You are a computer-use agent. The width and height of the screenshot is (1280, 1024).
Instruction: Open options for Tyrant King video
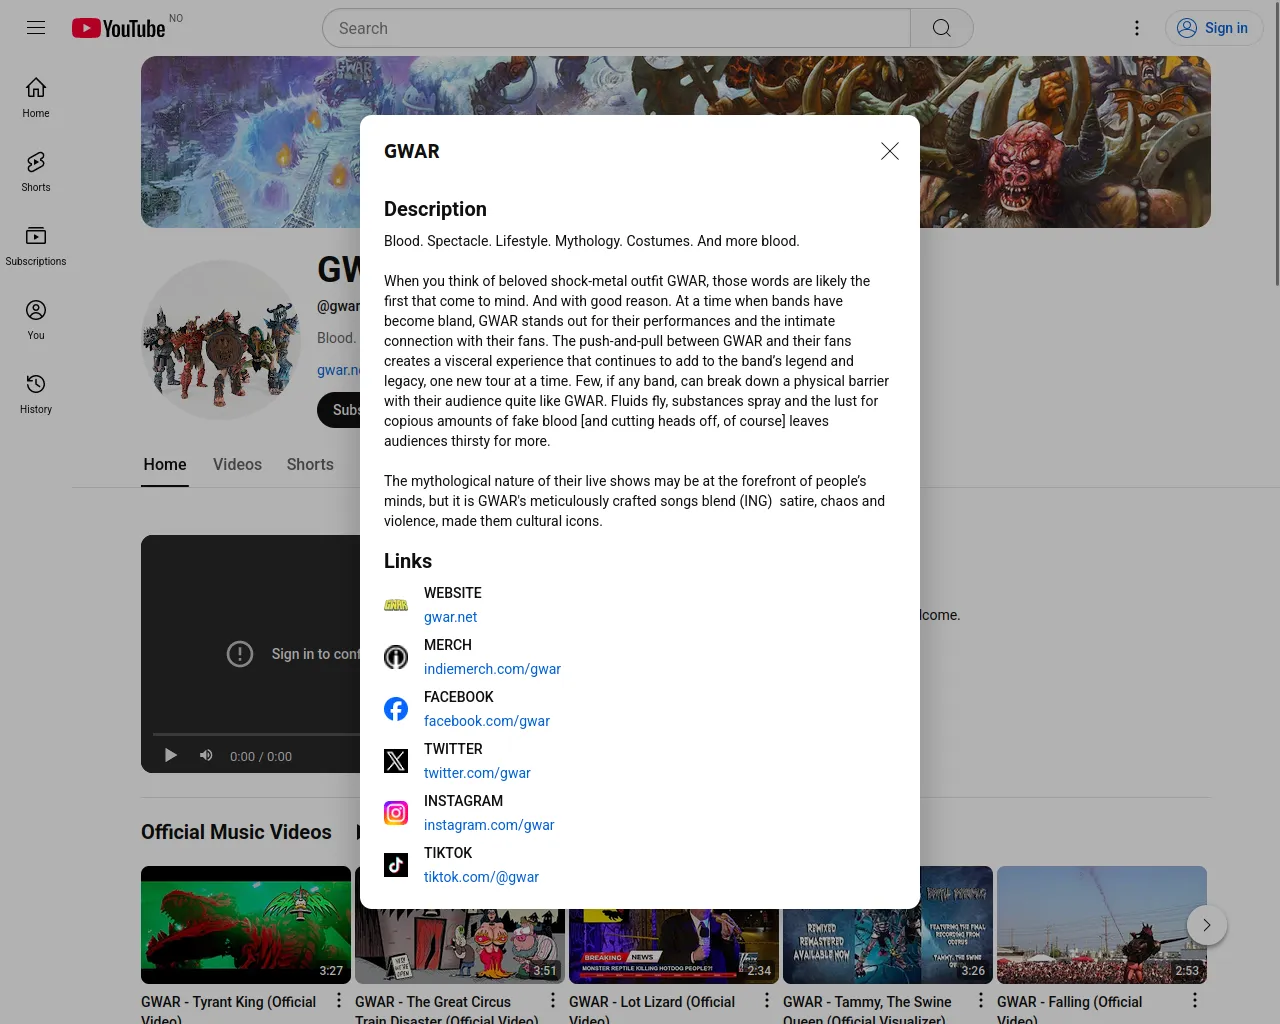339,1001
